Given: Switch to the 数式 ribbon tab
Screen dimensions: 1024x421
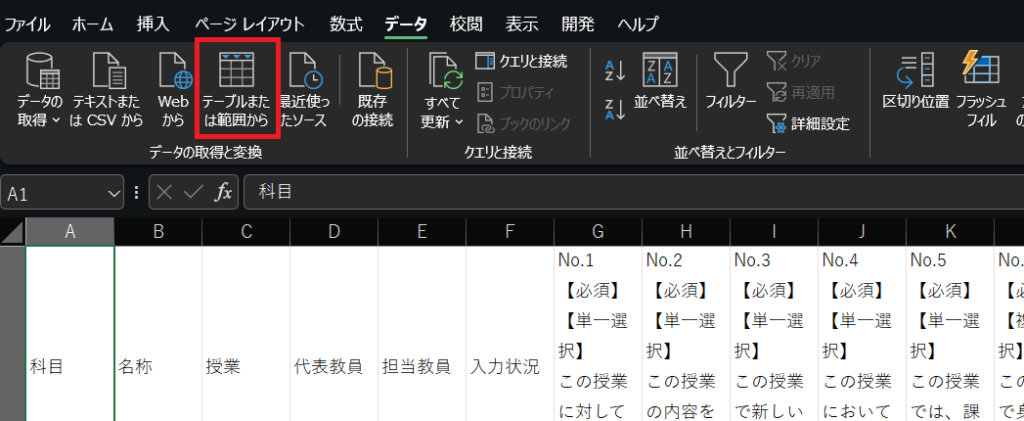Looking at the screenshot, I should coord(346,21).
